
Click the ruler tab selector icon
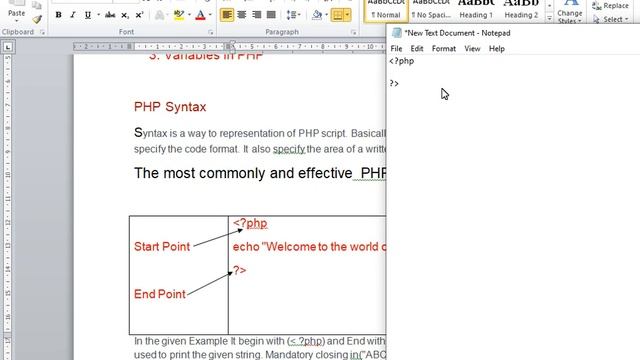(x=8, y=47)
